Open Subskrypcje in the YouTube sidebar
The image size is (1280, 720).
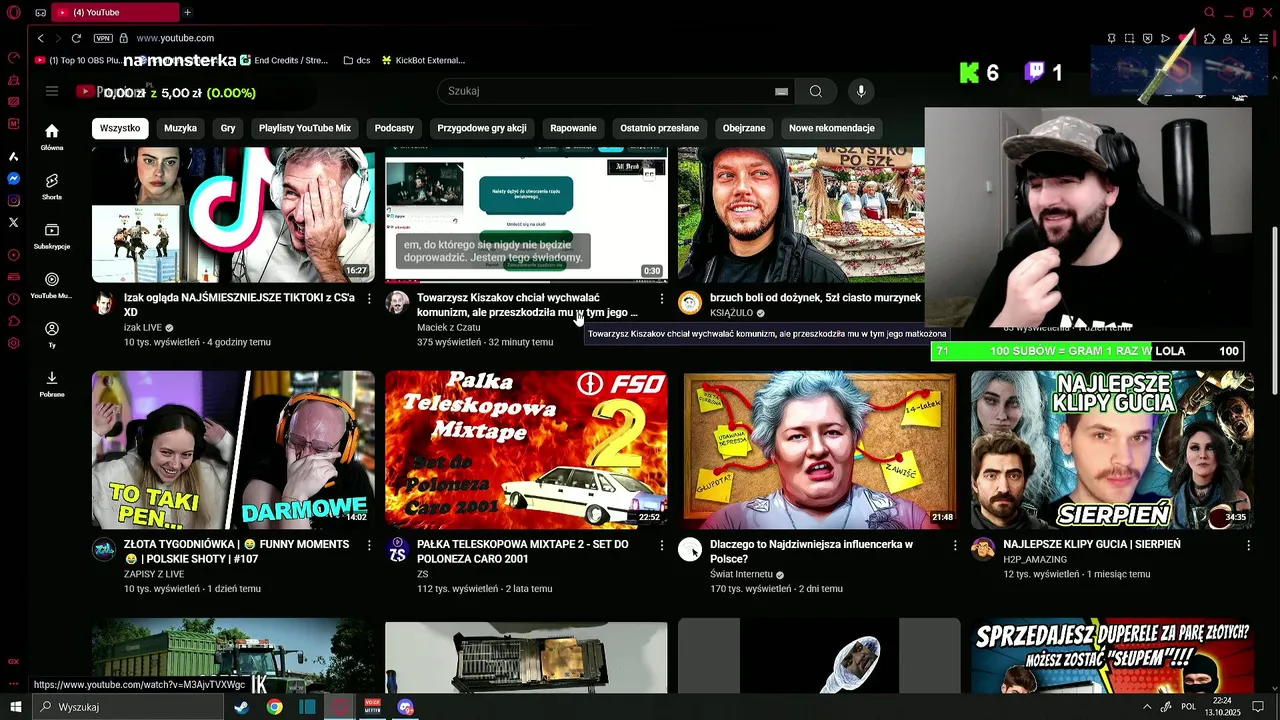(52, 236)
